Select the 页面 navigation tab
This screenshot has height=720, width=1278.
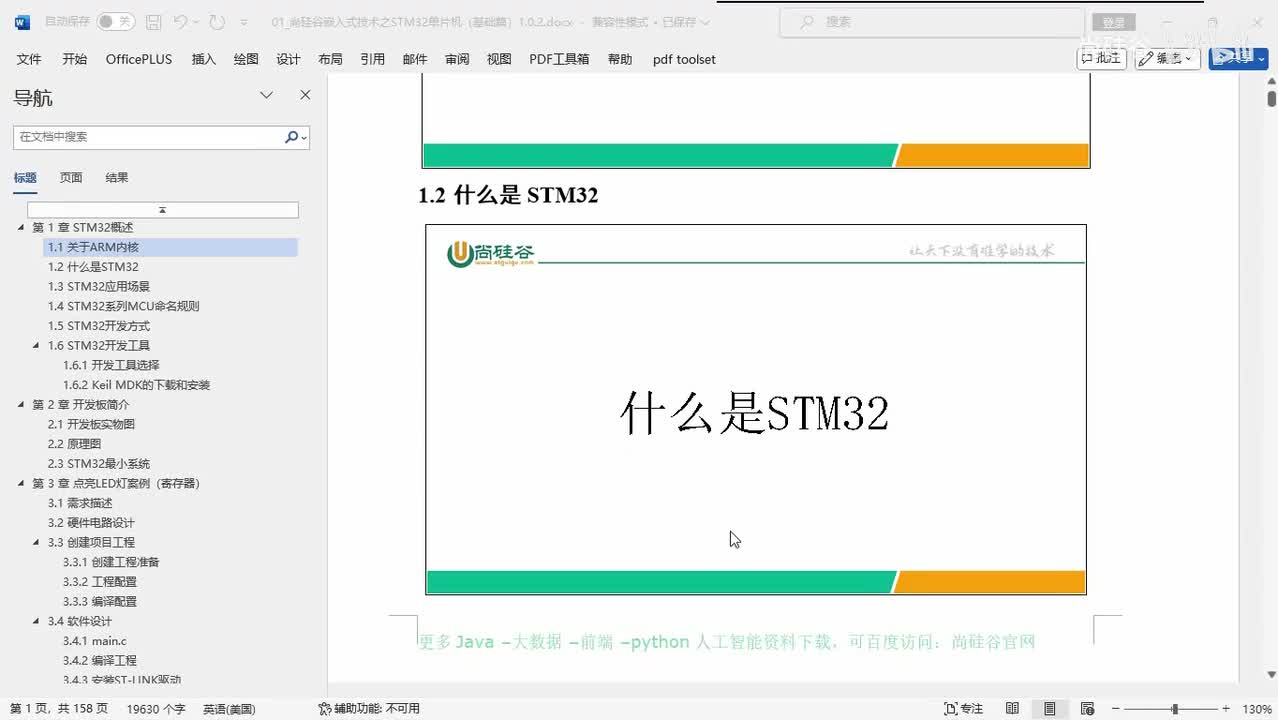[71, 178]
